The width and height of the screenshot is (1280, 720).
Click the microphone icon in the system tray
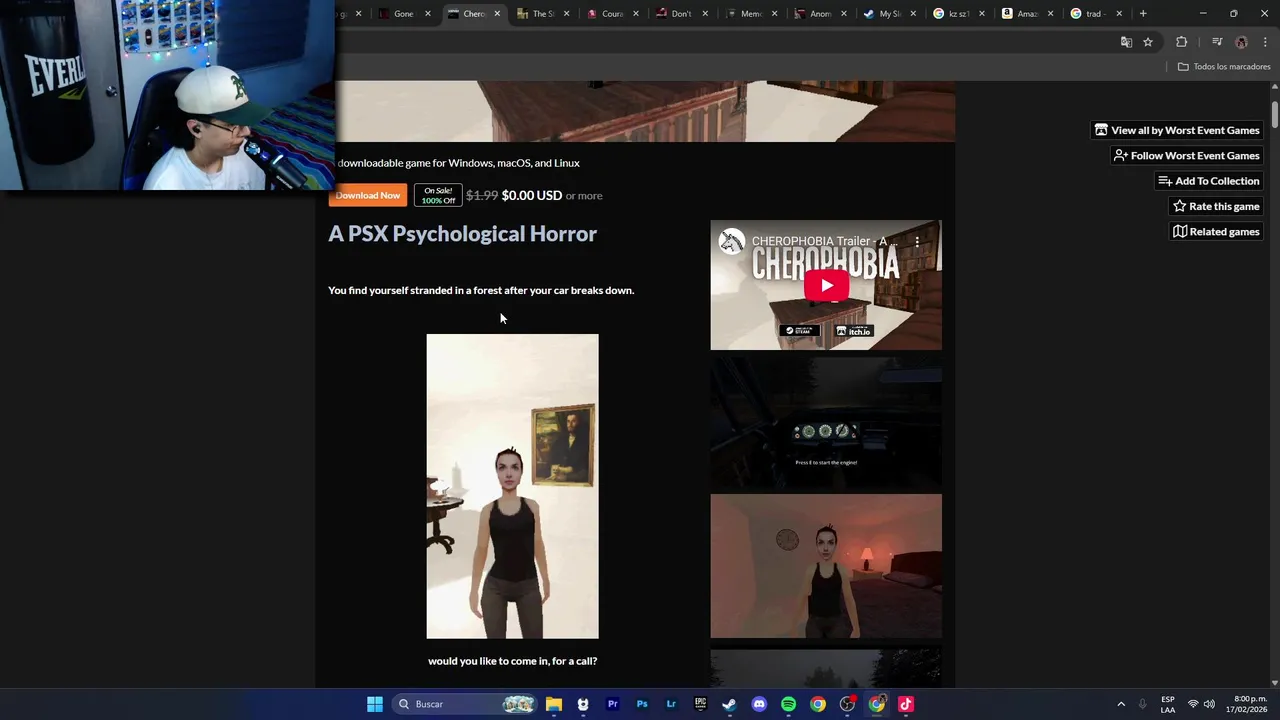tap(1143, 704)
